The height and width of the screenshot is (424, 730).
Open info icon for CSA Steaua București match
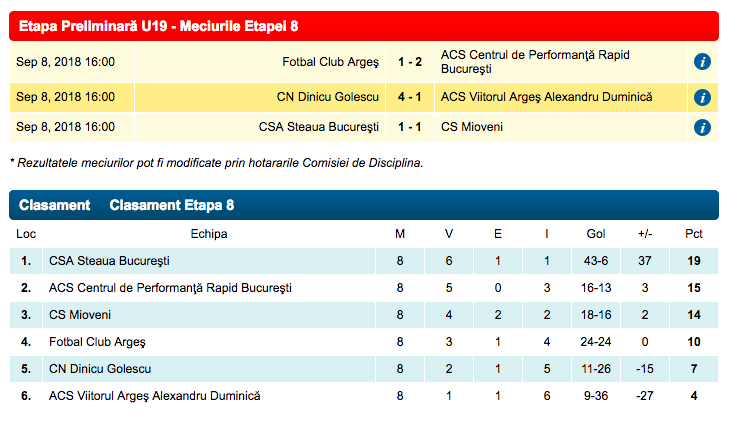pos(702,127)
